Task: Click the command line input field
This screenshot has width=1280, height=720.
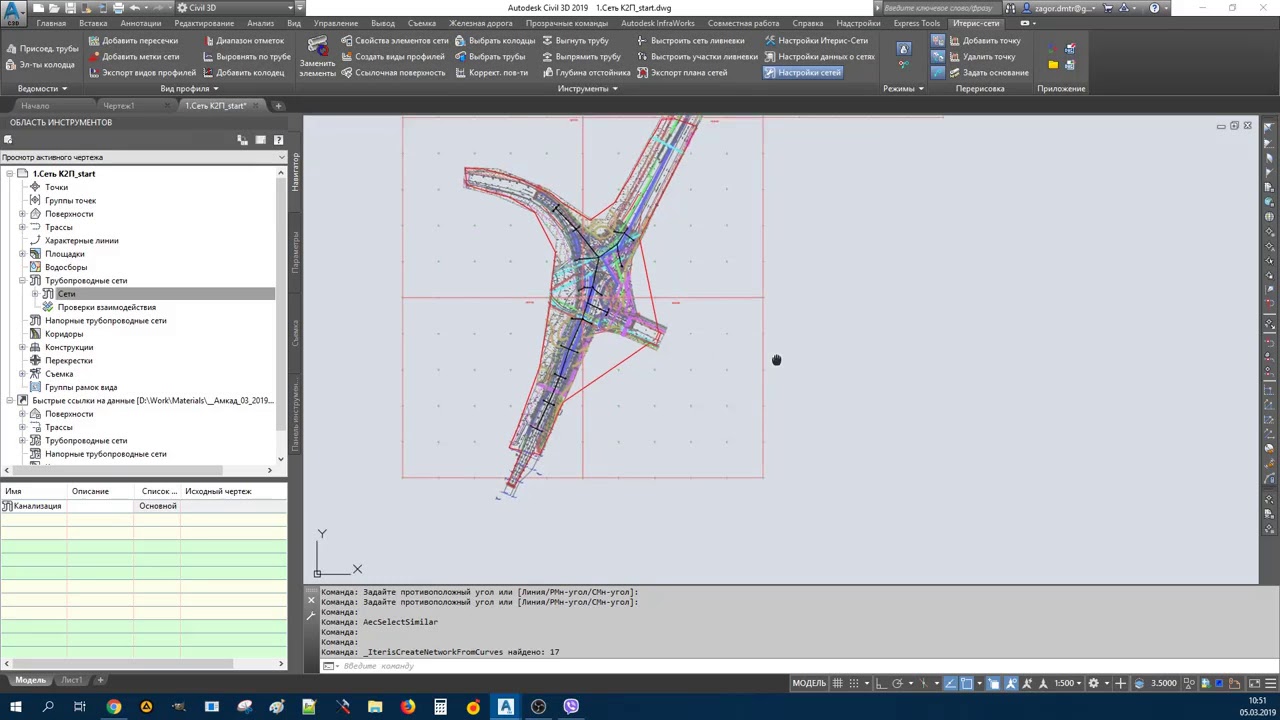Action: [x=600, y=666]
